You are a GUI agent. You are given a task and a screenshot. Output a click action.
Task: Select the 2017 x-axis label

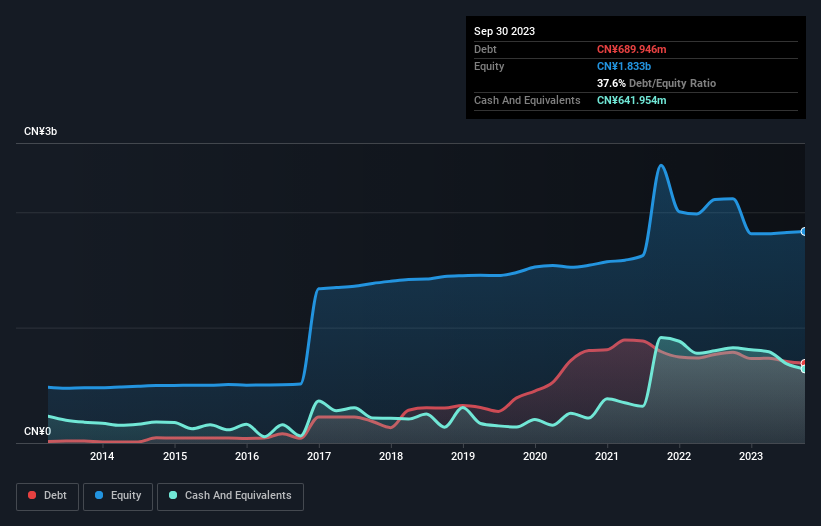(x=319, y=456)
